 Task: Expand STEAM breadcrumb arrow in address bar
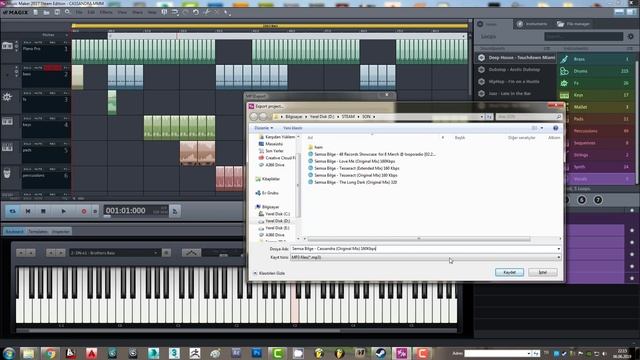(358, 117)
